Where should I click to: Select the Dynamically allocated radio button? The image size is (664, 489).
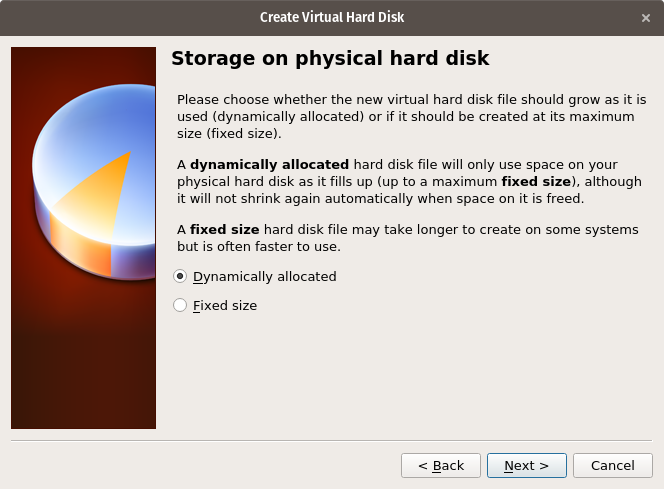tap(180, 277)
